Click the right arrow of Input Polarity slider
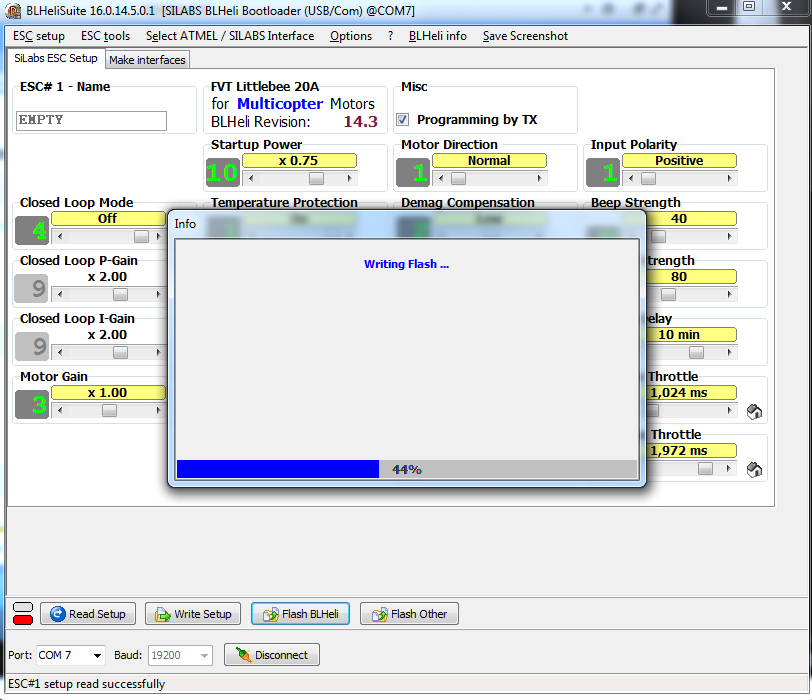 (729, 179)
